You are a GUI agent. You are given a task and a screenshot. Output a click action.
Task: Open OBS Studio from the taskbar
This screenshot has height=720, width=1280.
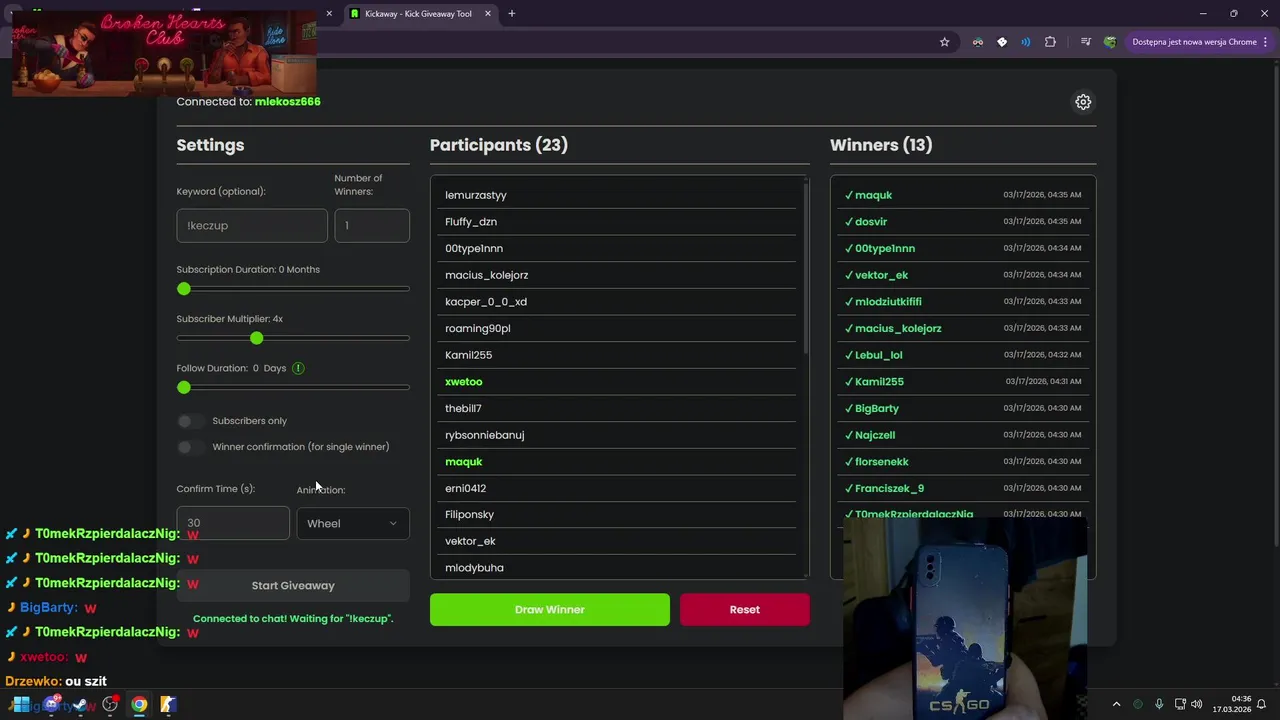(110, 704)
